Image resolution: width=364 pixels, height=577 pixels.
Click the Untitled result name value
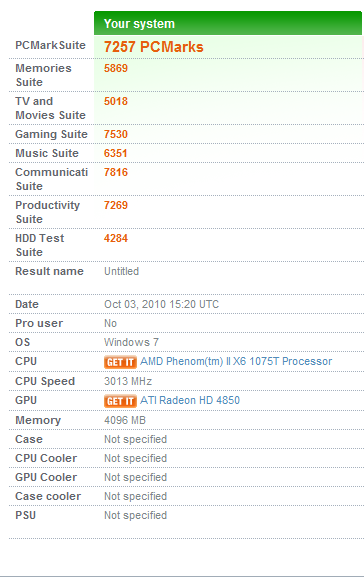click(121, 271)
